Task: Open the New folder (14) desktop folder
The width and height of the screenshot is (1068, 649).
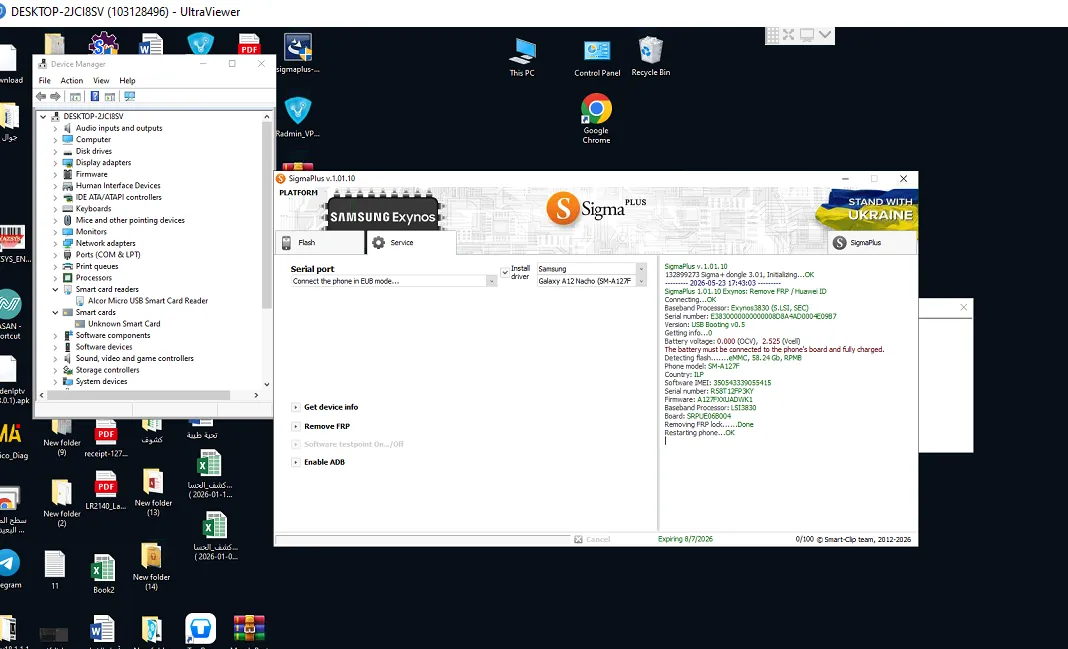Action: pos(151,567)
